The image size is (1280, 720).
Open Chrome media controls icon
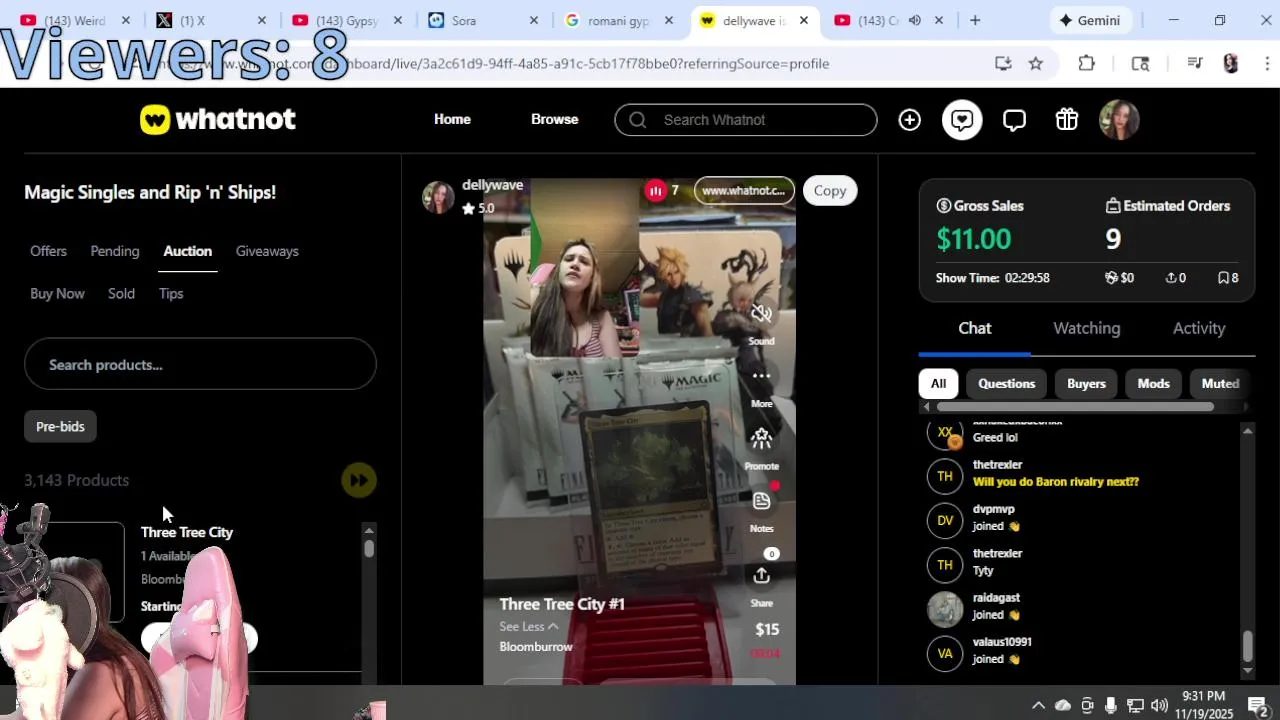click(1194, 63)
